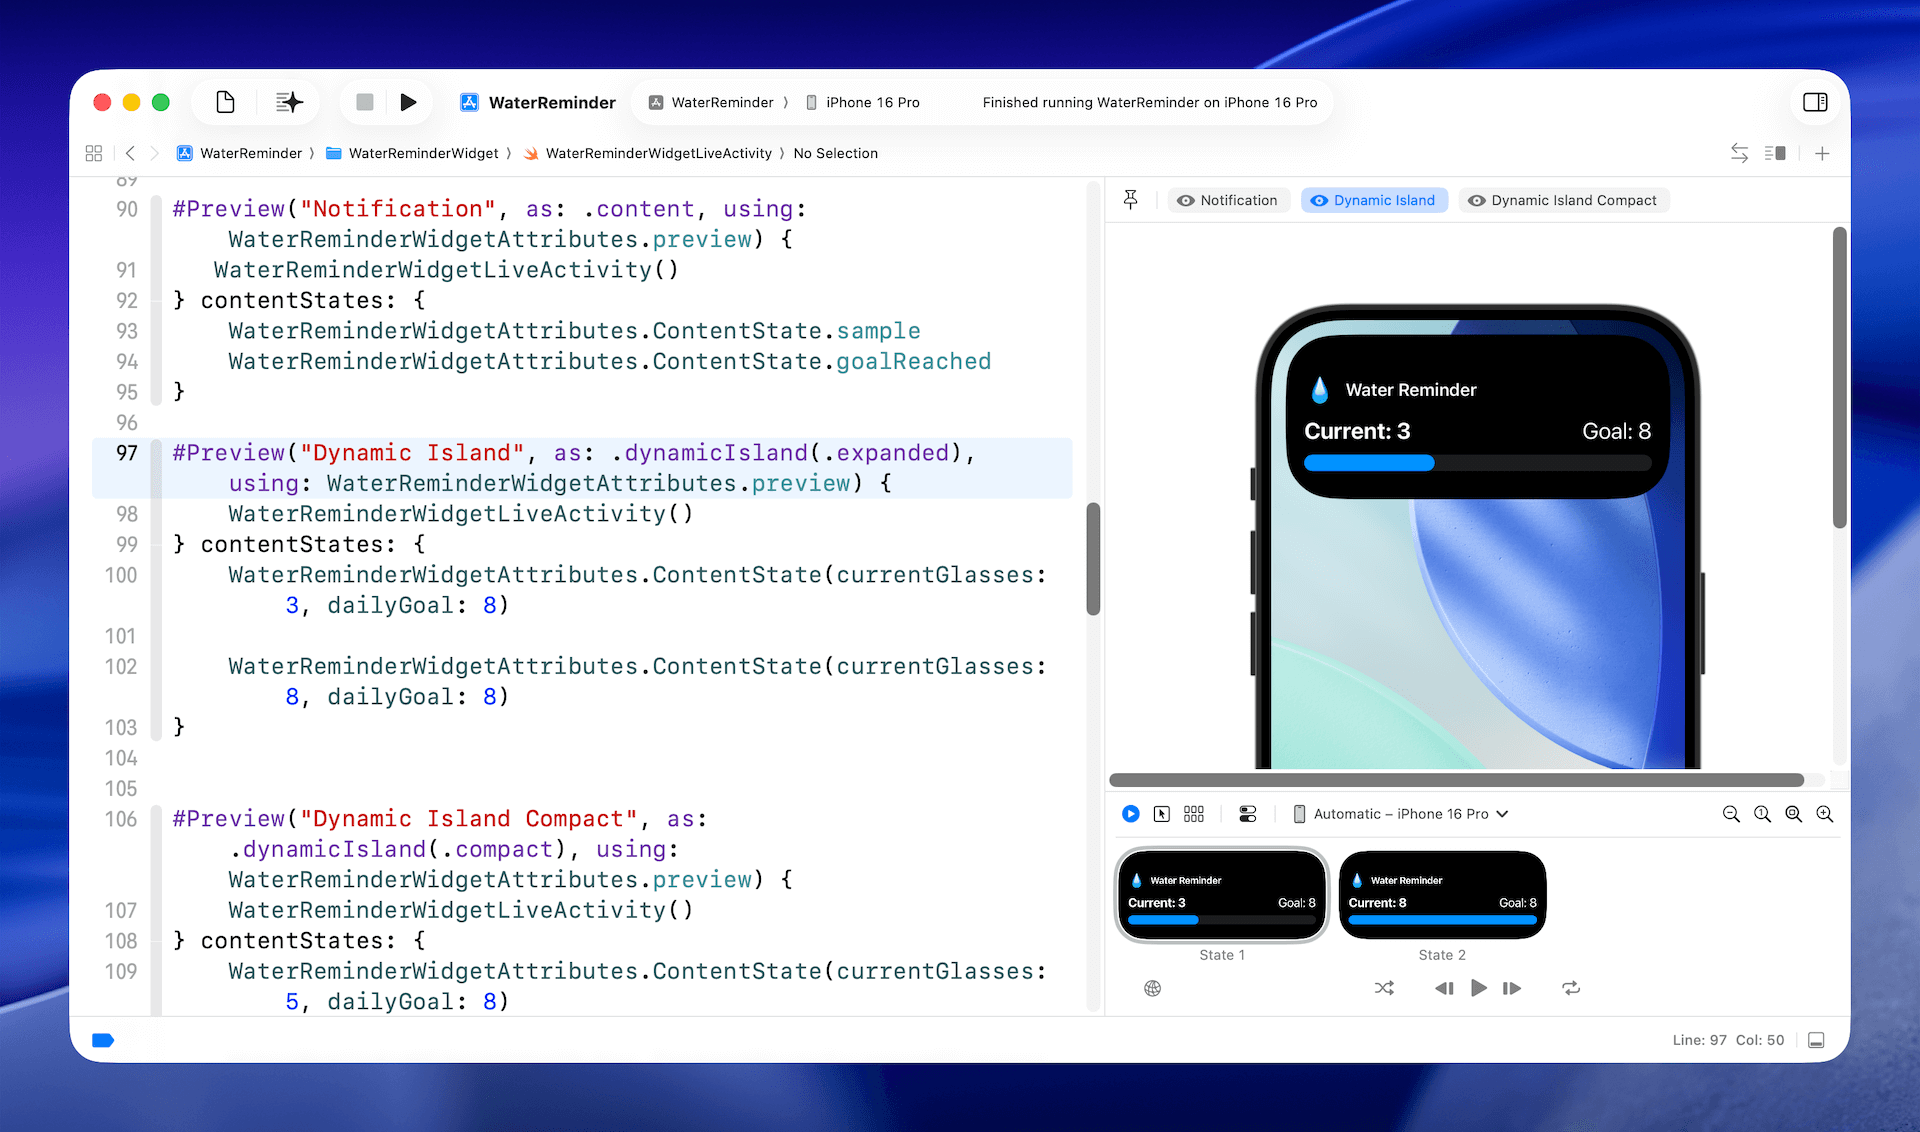The width and height of the screenshot is (1920, 1132).
Task: Open Automatic – iPhone 16 Pro device dropdown
Action: point(1402,814)
